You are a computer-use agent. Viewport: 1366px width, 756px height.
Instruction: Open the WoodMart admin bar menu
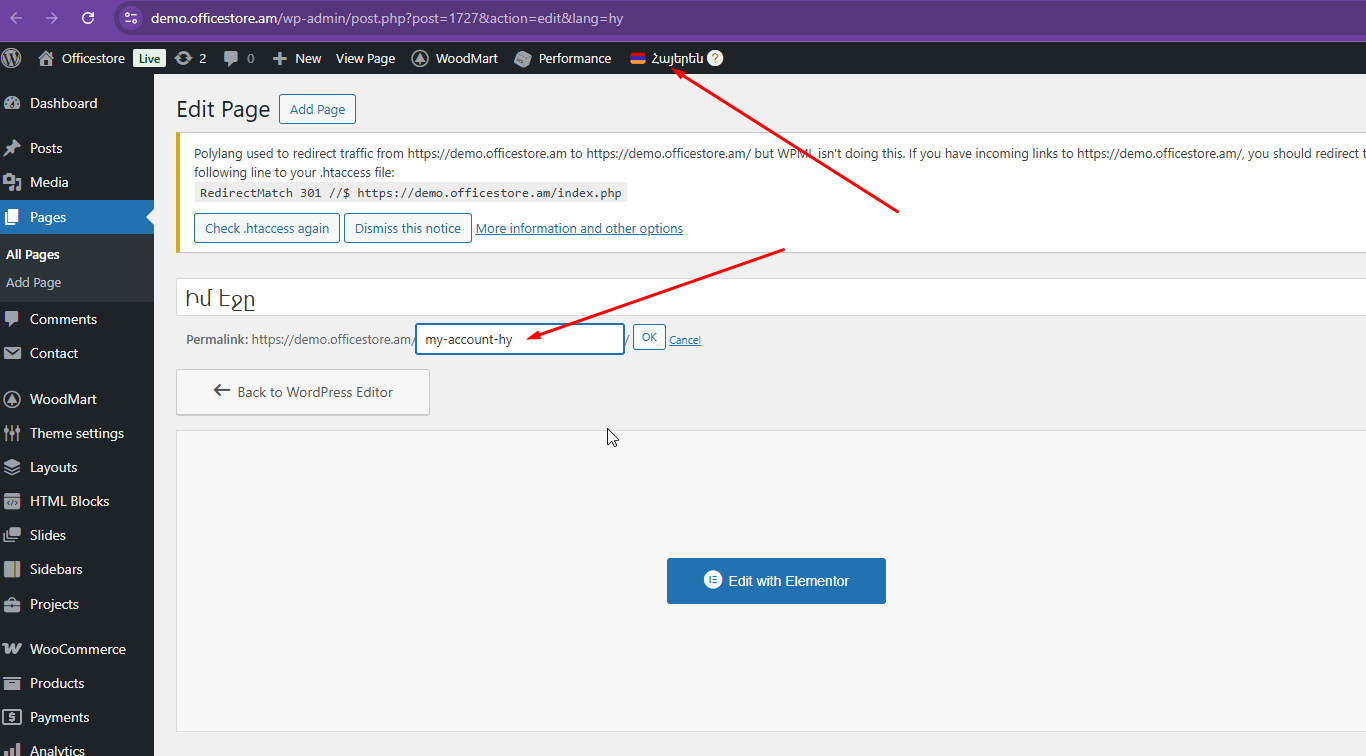point(455,58)
